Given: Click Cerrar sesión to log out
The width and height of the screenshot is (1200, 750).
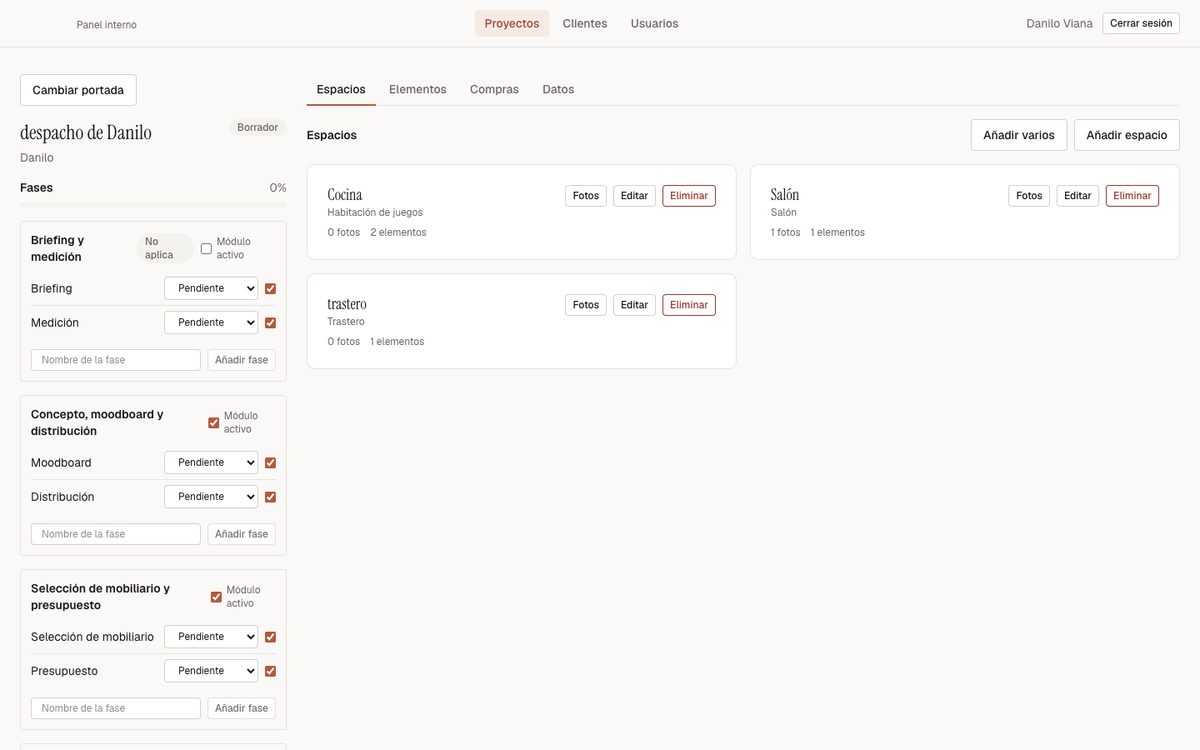Looking at the screenshot, I should [x=1141, y=23].
